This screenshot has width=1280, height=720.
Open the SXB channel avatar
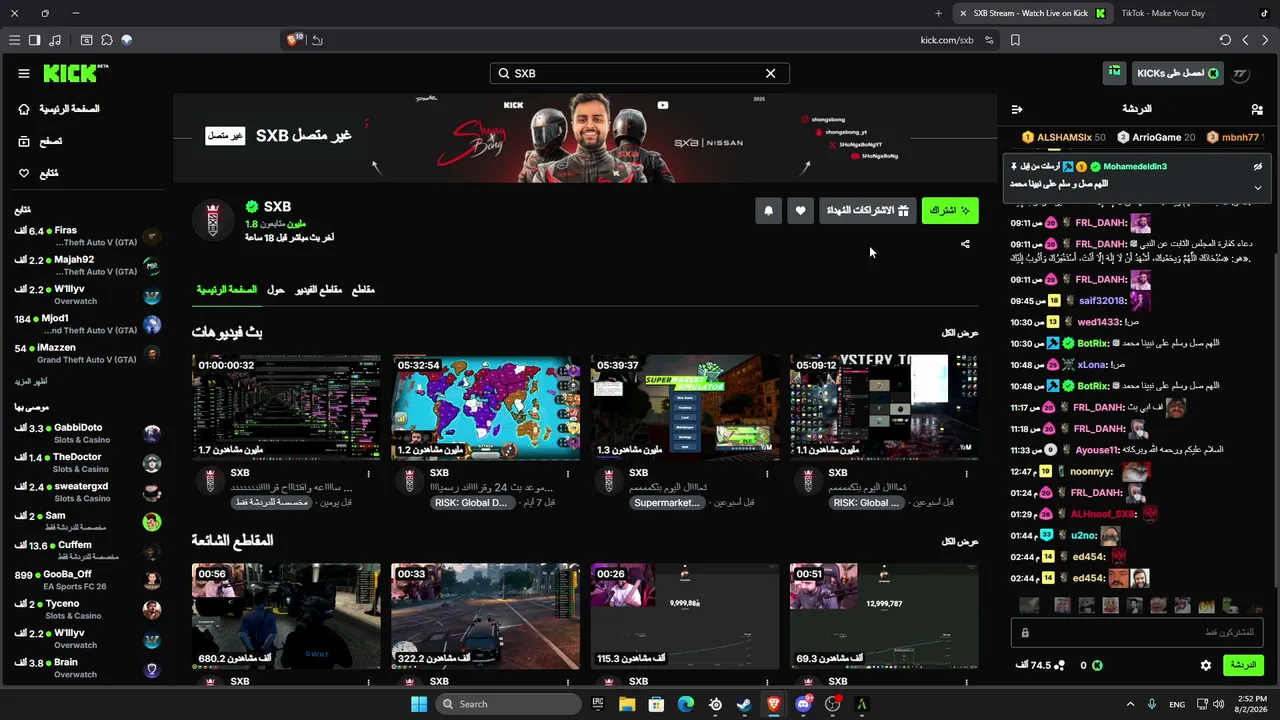[212, 220]
